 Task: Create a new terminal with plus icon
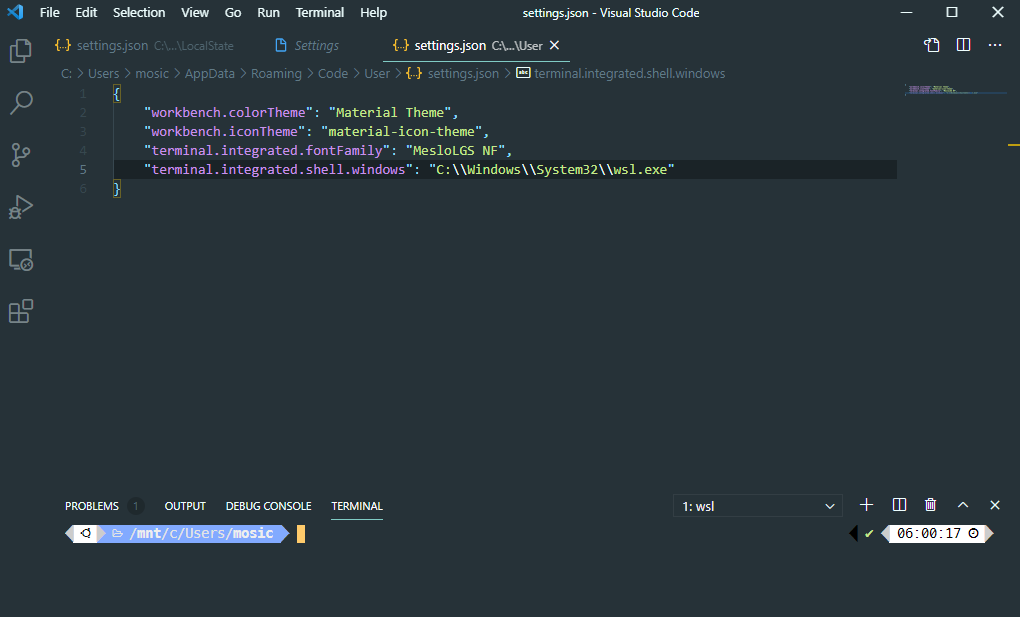click(866, 505)
